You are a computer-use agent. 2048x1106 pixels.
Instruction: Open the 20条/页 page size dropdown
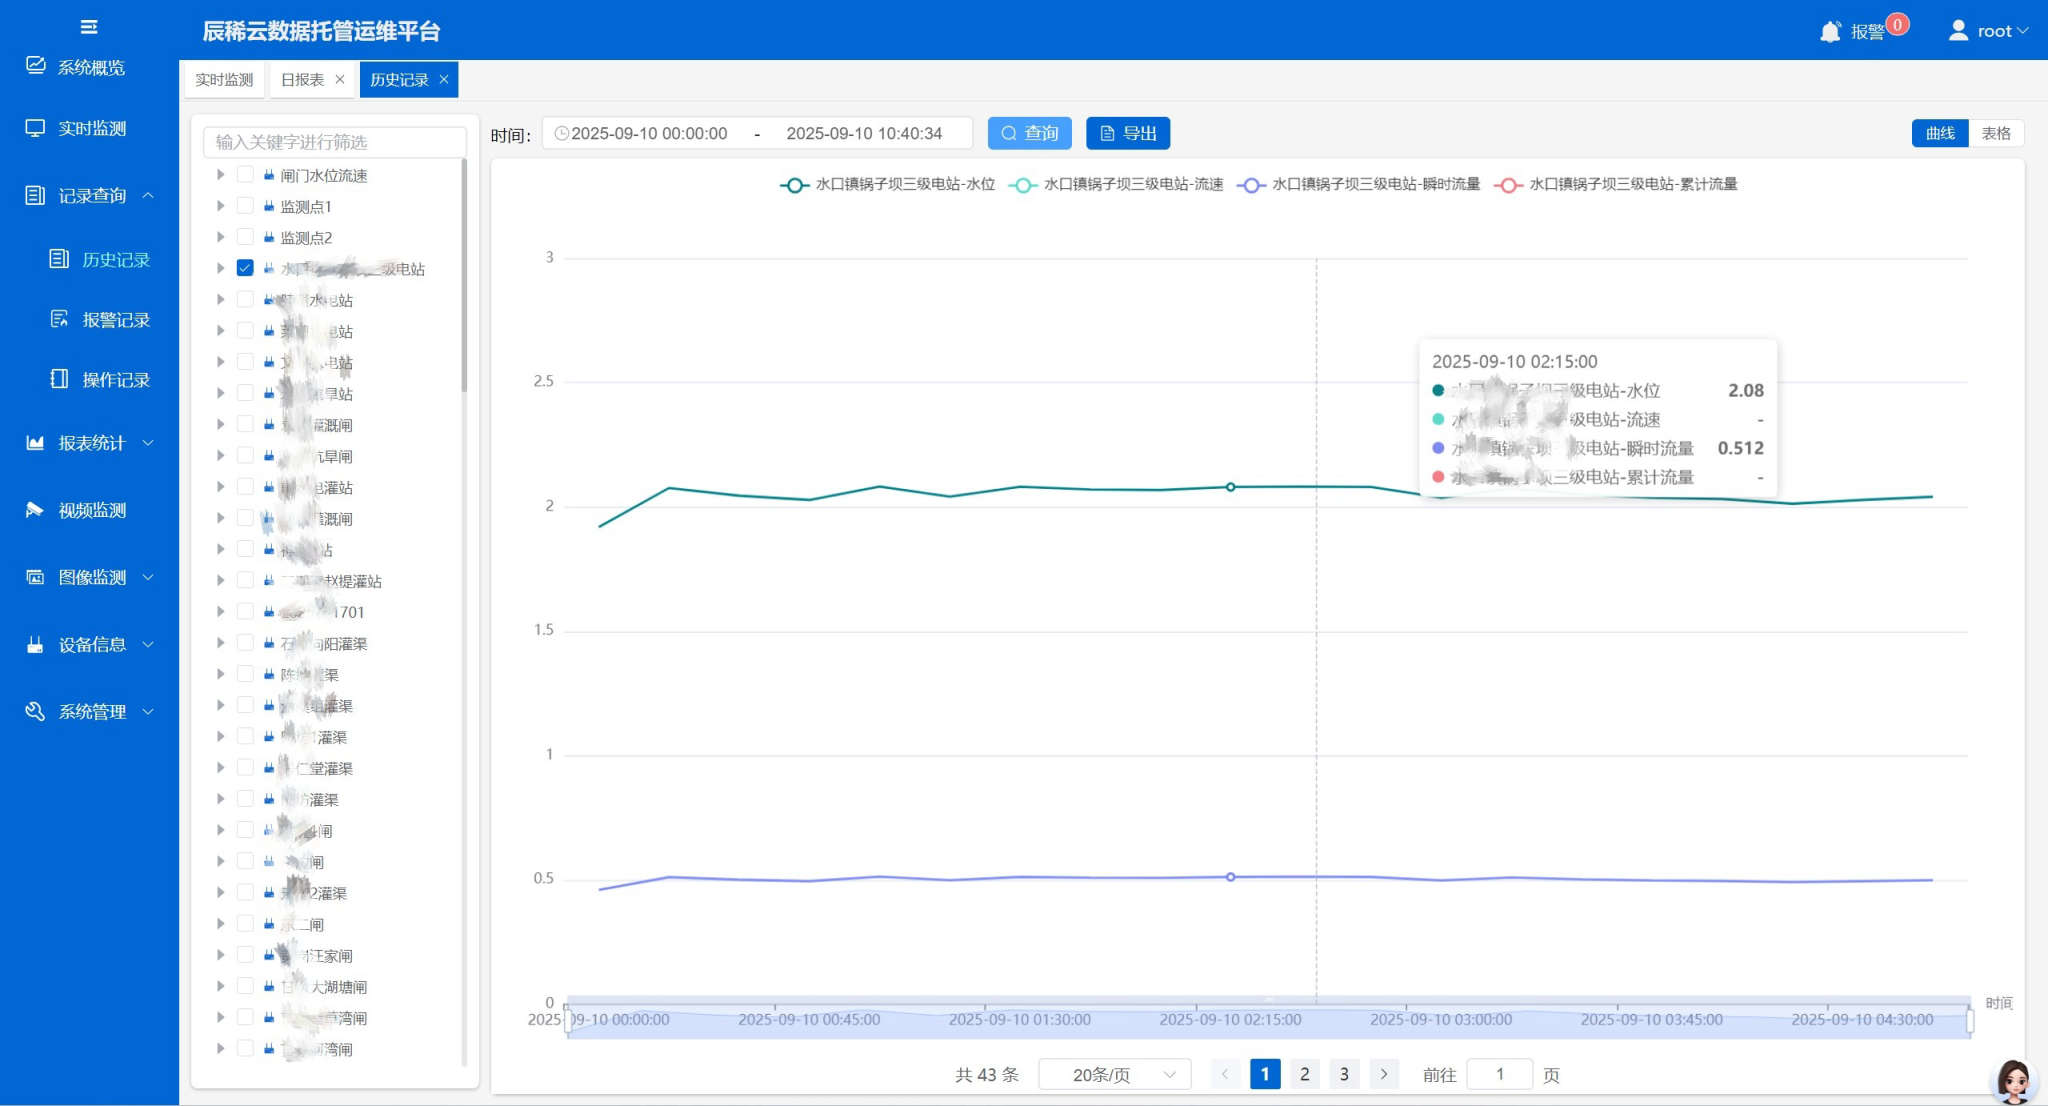tap(1114, 1074)
